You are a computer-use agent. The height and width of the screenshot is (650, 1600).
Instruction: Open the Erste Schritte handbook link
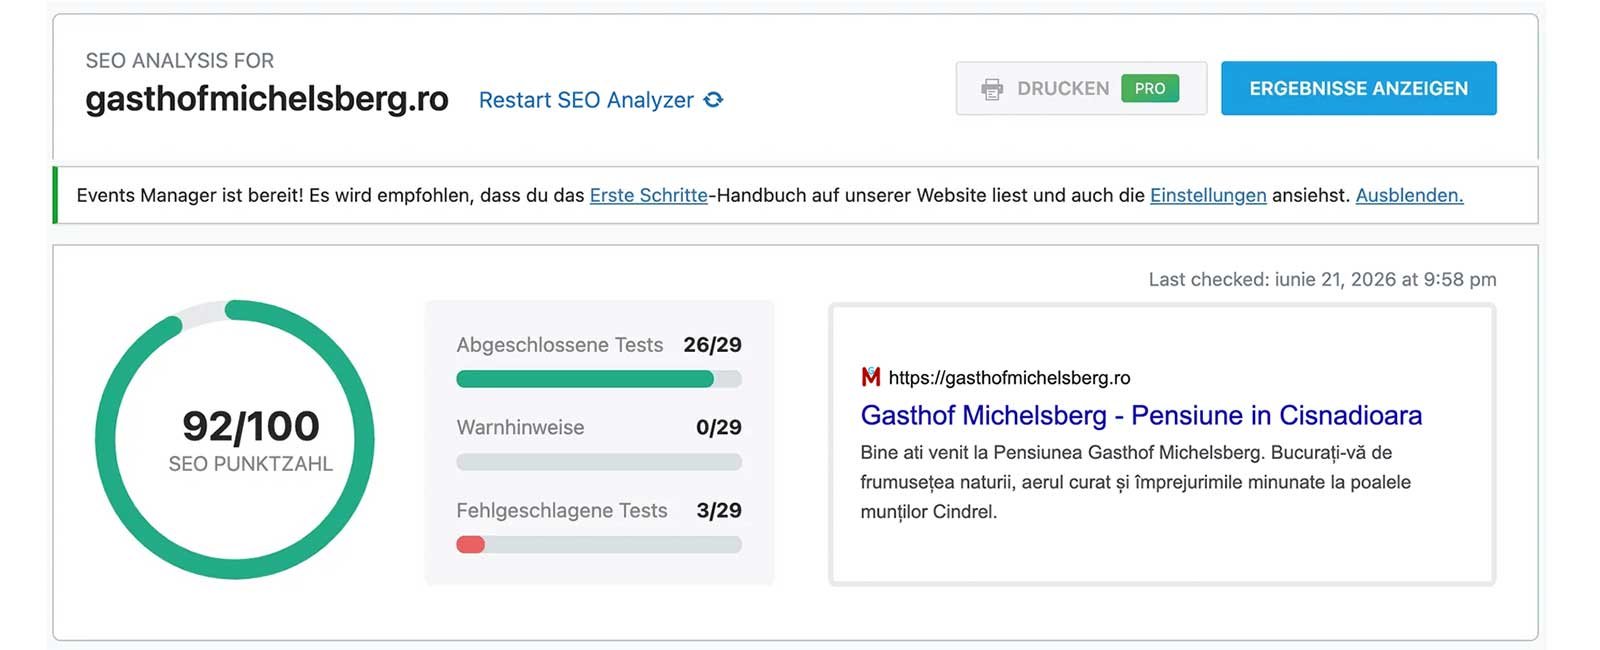[648, 195]
